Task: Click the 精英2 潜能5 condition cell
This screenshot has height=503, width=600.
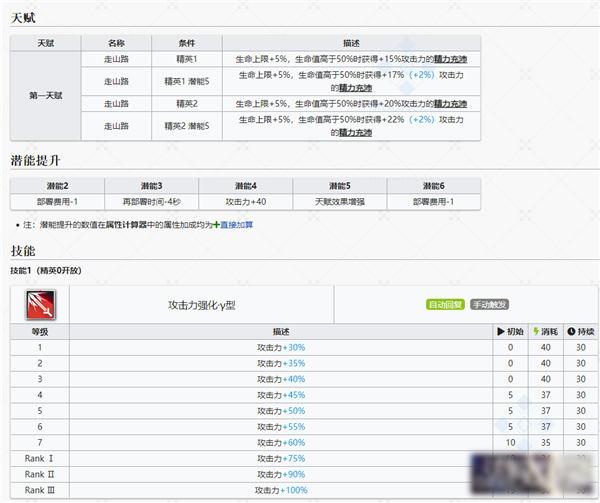Action: [187, 126]
